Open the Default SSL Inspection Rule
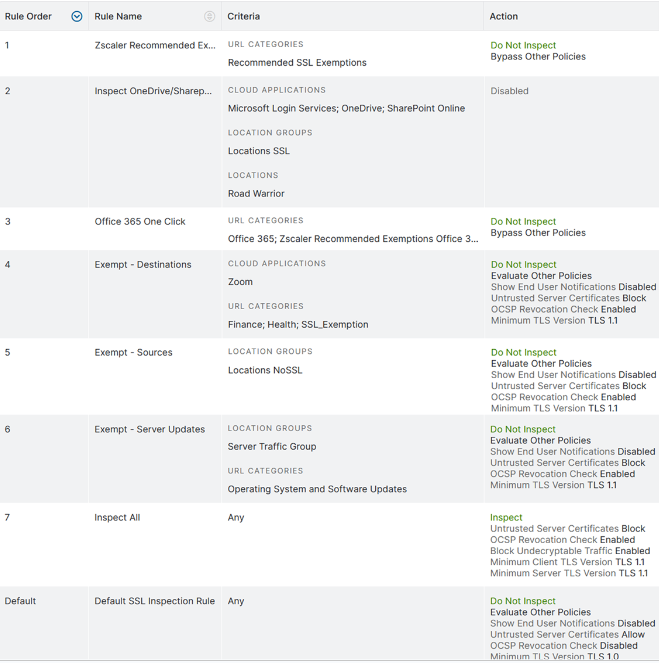Image resolution: width=659 pixels, height=663 pixels. 154,602
